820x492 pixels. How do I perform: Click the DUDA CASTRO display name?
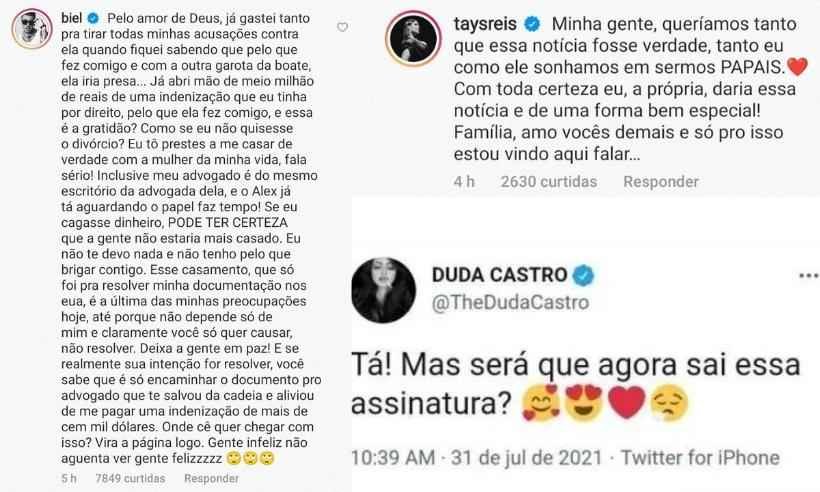point(499,275)
